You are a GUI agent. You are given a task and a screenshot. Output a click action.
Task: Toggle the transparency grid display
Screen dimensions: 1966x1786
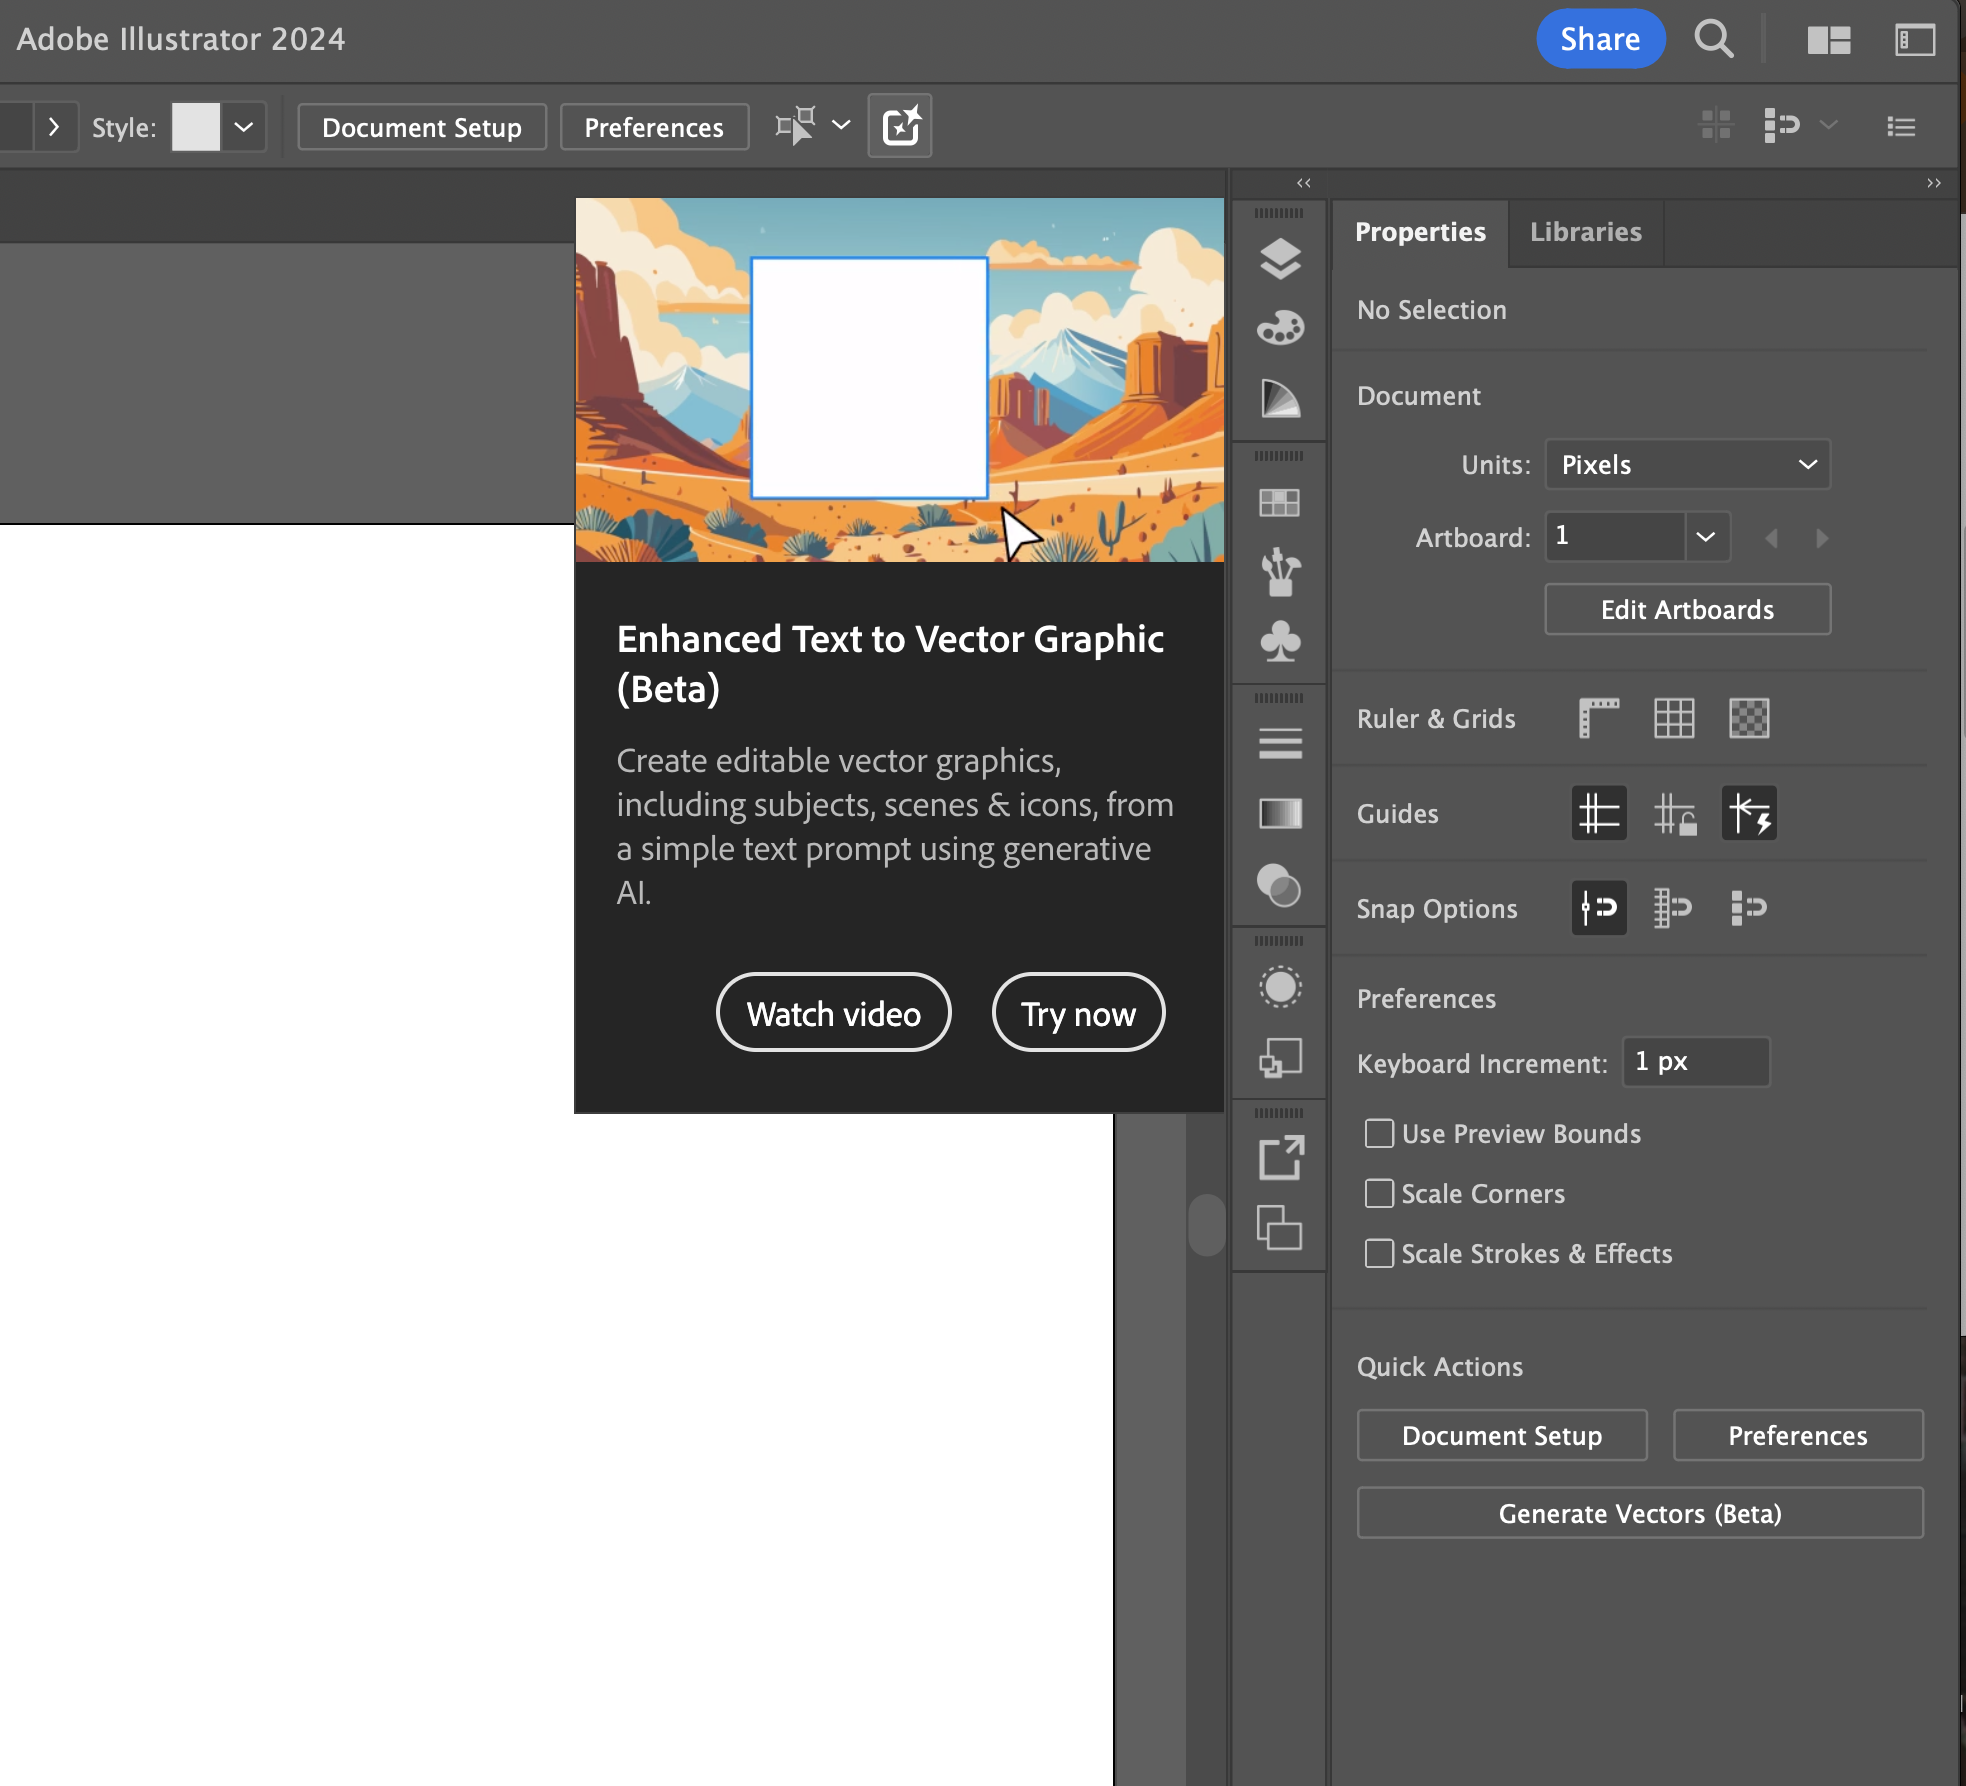(1751, 718)
